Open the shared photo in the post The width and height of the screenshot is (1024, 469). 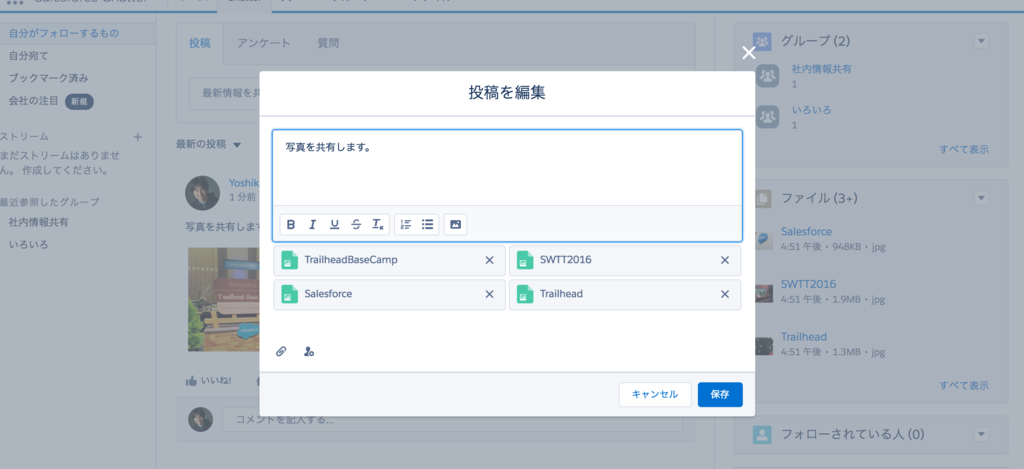[223, 299]
